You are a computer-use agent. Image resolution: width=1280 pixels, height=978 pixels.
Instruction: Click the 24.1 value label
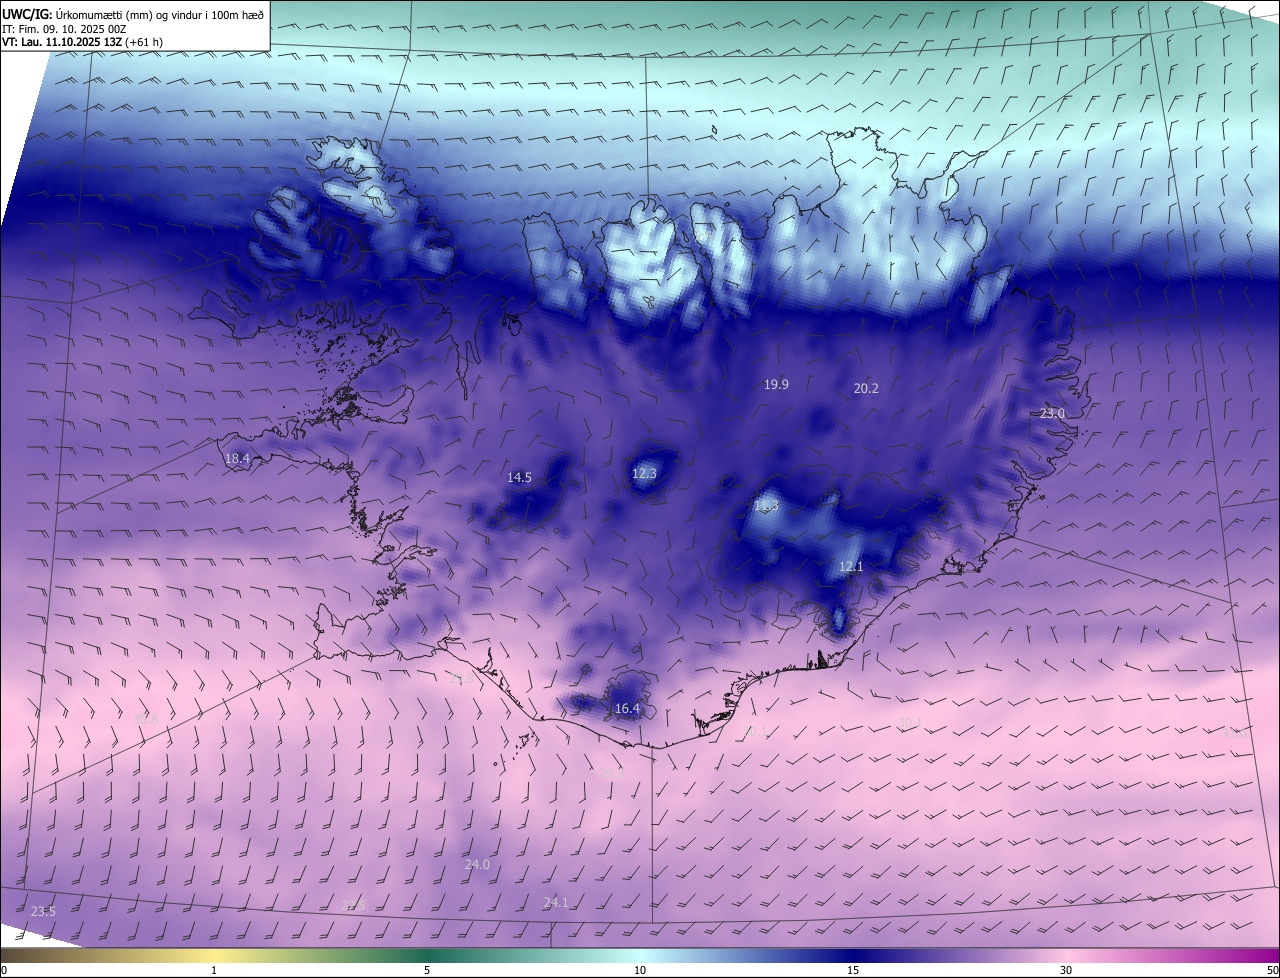pyautogui.click(x=555, y=902)
